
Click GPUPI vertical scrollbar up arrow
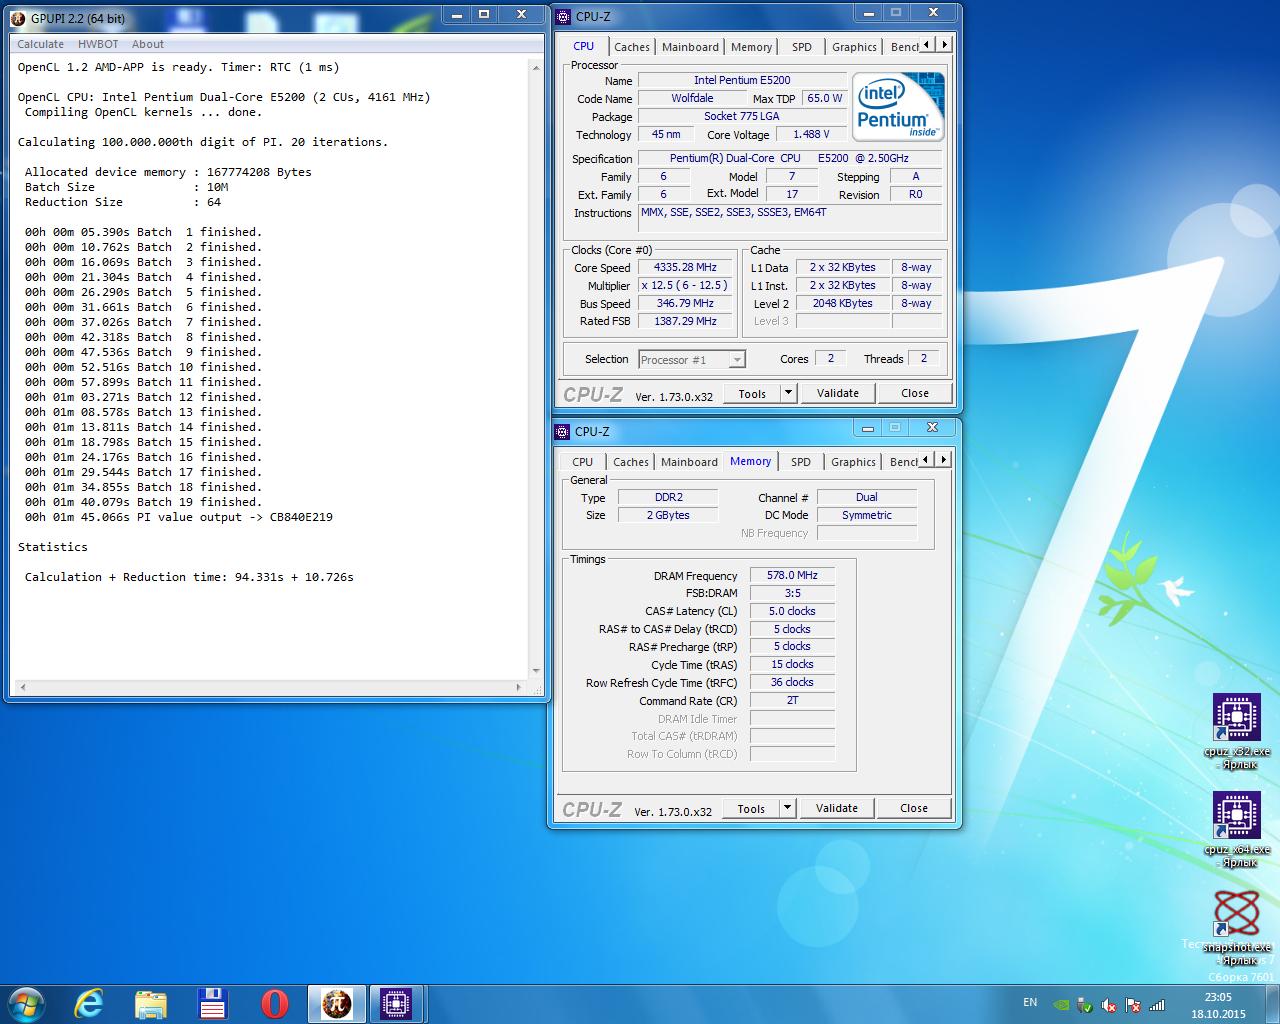click(536, 66)
